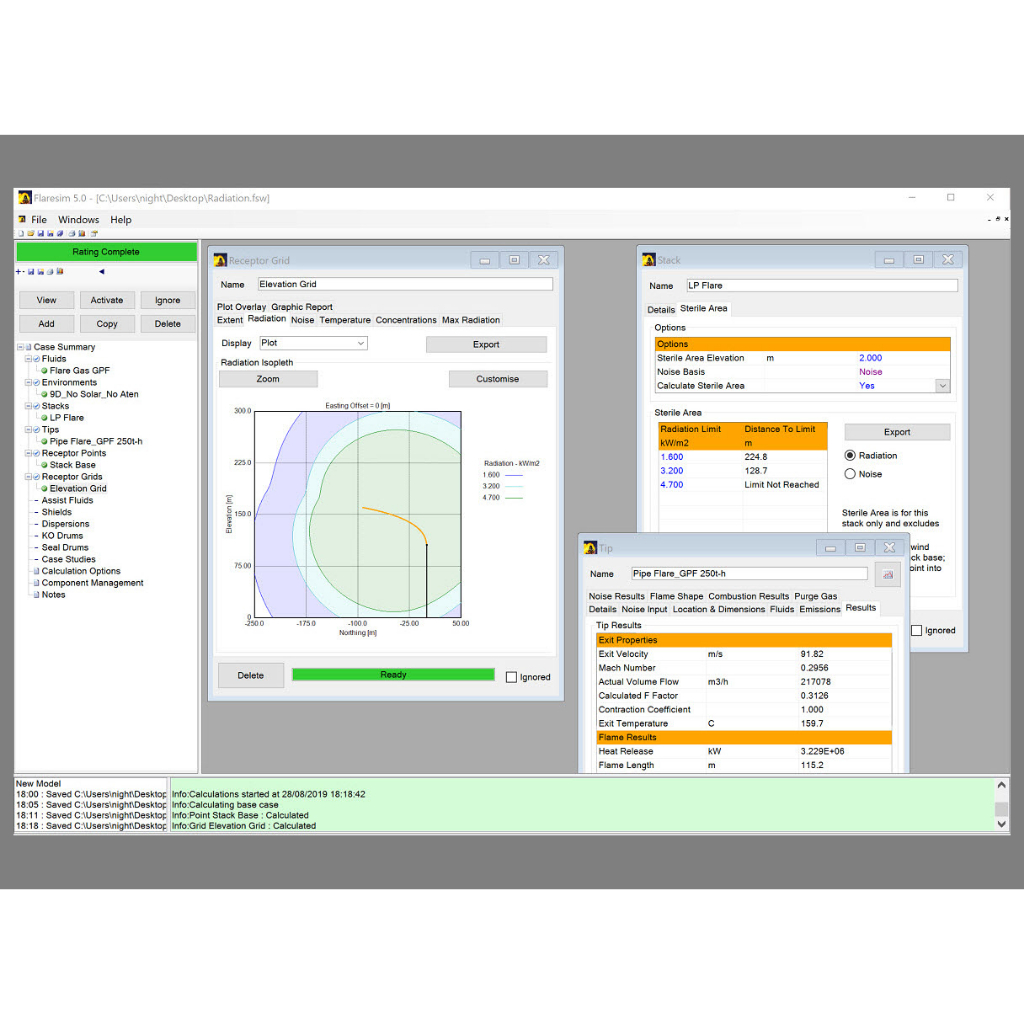Click the Flaresim logo in Stack window title
1024x1024 pixels.
point(648,260)
